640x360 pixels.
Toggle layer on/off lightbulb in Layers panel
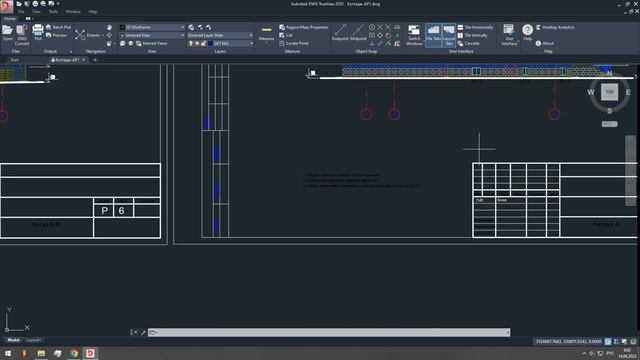(191, 43)
